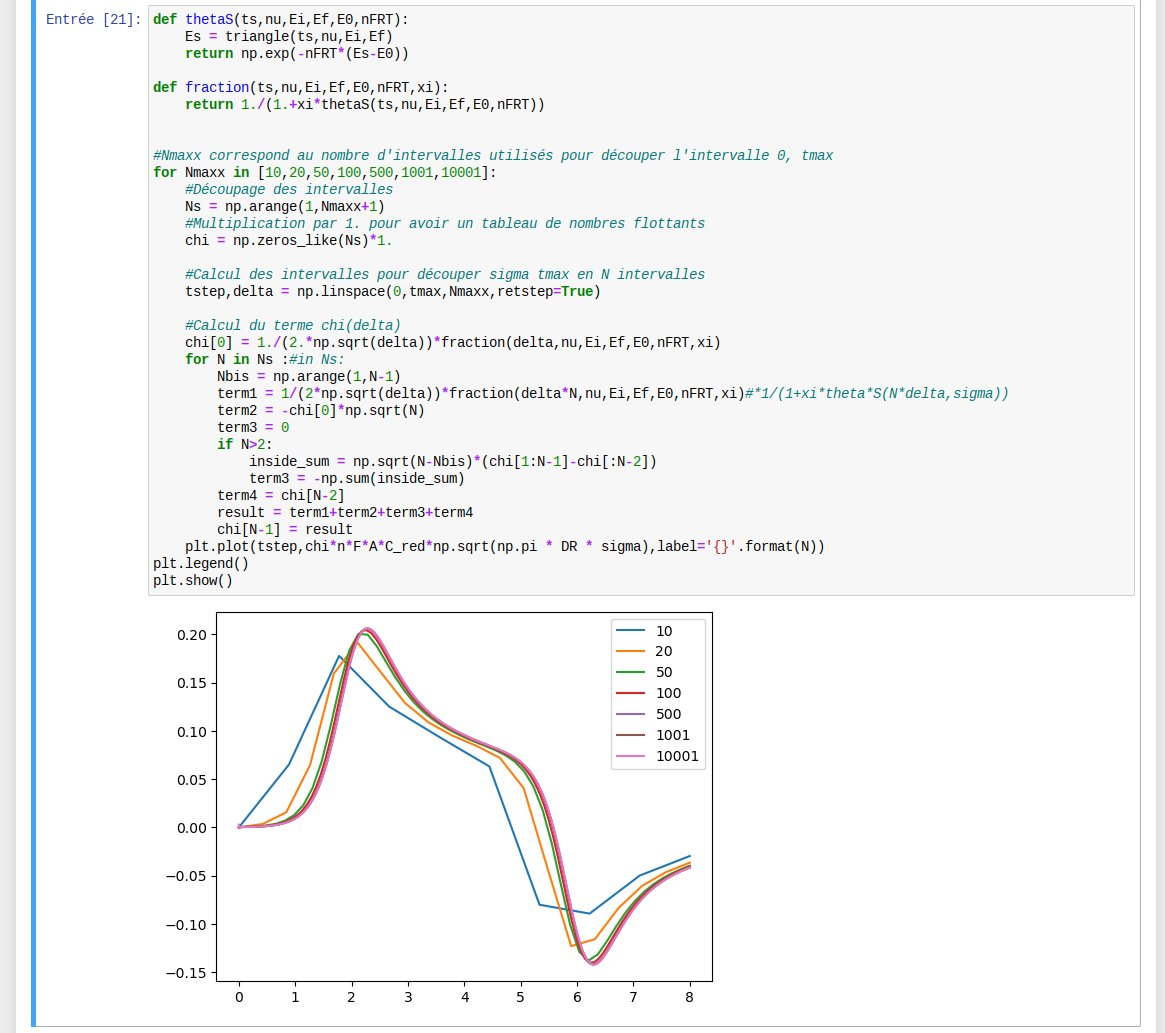The image size is (1165, 1033).
Task: Click the 'for Nmaxx in [10,20,50...' line
Action: (x=324, y=172)
